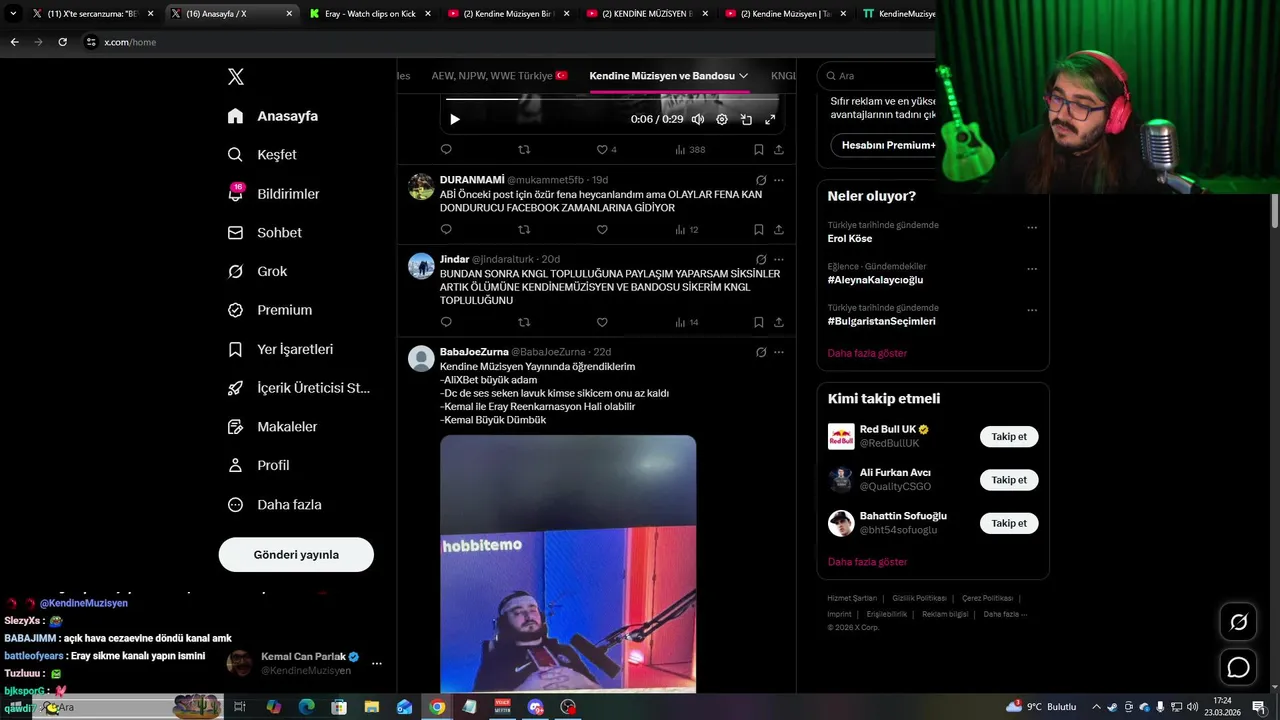Switch to the AEW, NJPW, WWE Türkiye tab
Viewport: 1280px width, 720px height.
pyautogui.click(x=499, y=76)
